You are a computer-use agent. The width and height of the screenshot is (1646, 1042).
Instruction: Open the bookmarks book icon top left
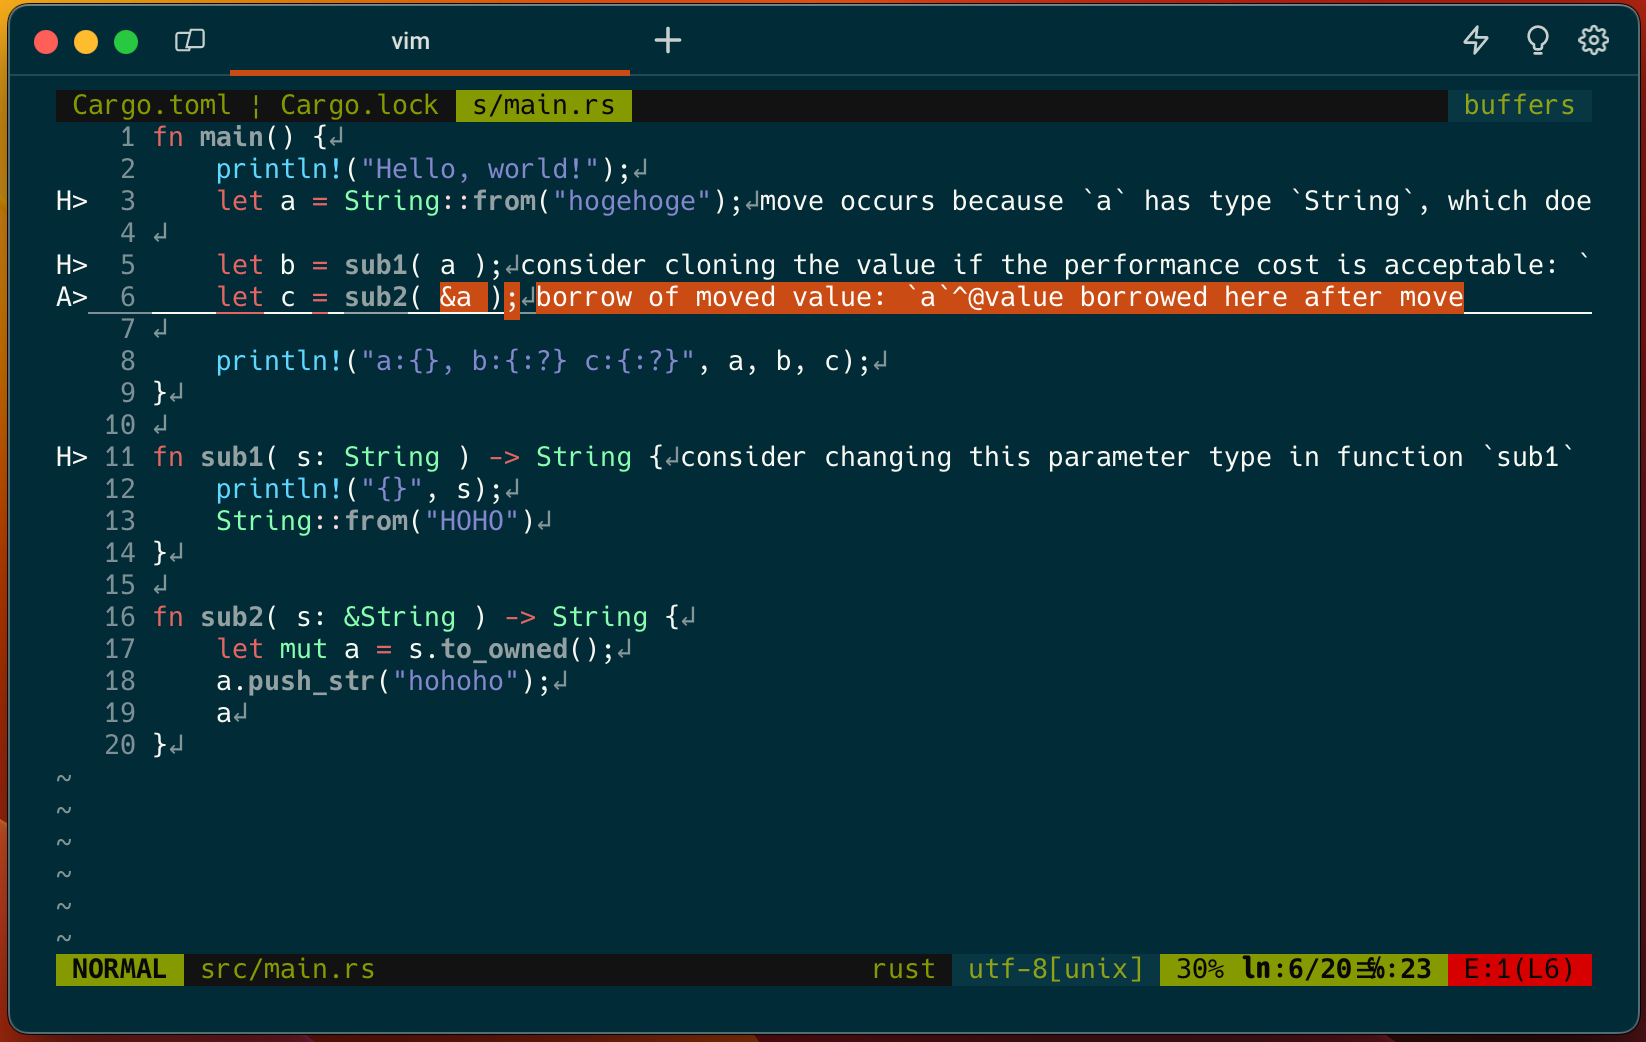189,41
